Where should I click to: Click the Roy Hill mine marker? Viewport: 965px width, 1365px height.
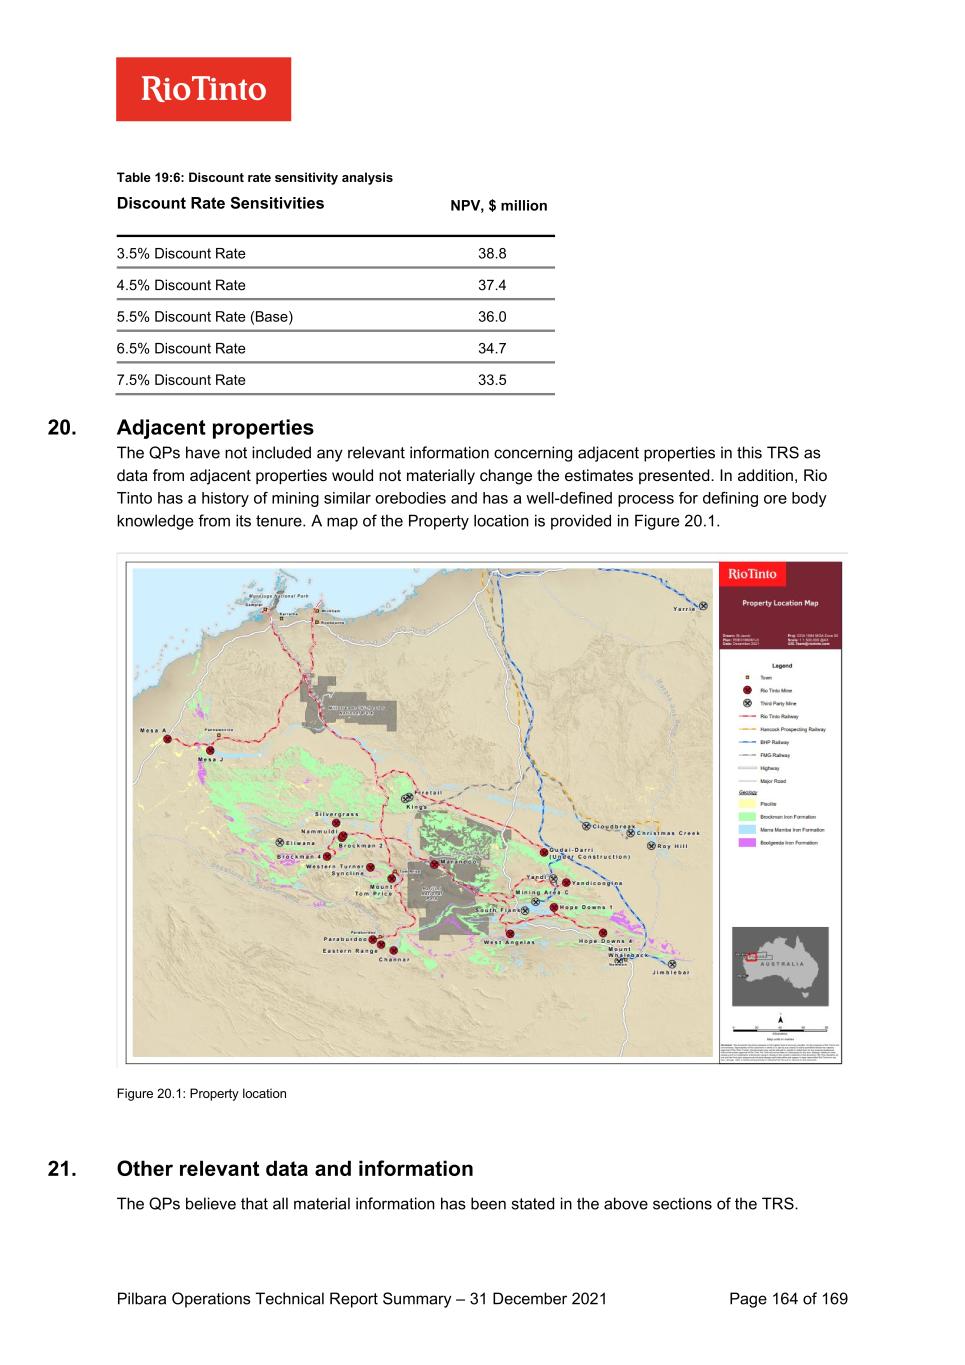pyautogui.click(x=651, y=846)
